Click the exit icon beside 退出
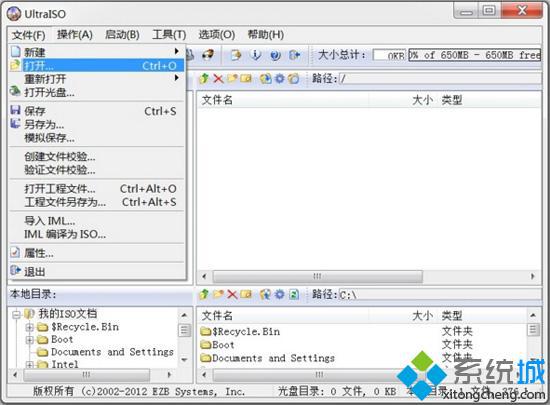The height and width of the screenshot is (405, 550). [x=15, y=271]
